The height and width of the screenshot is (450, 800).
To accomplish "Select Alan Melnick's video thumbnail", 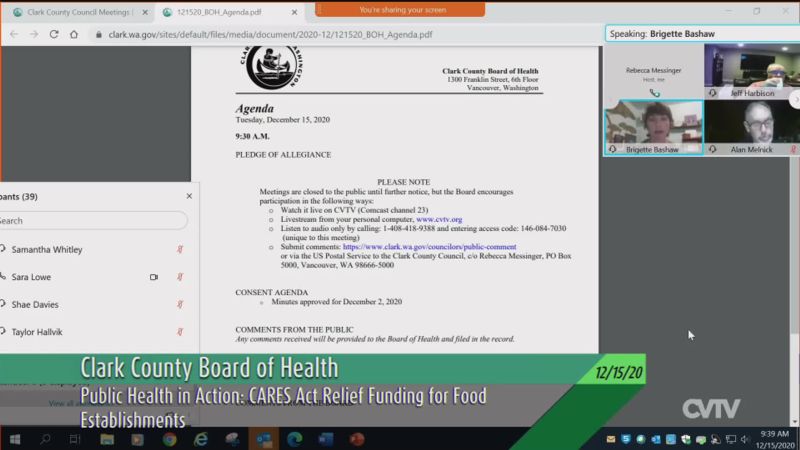I will [x=751, y=127].
